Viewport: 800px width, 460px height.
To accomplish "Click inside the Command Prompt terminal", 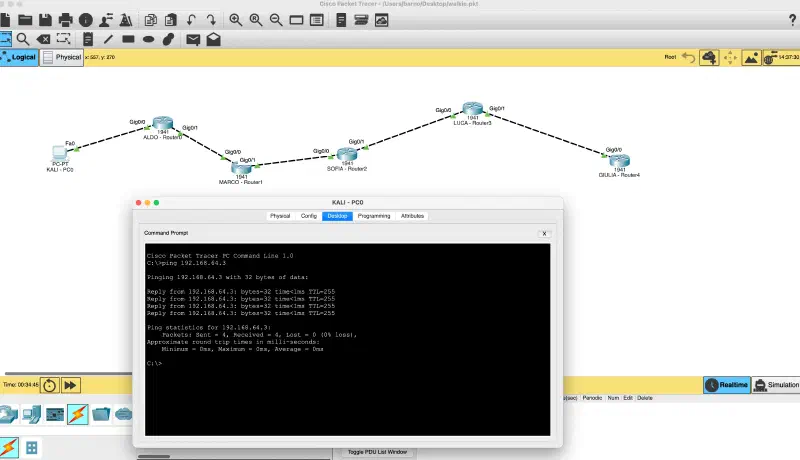I will coord(347,340).
